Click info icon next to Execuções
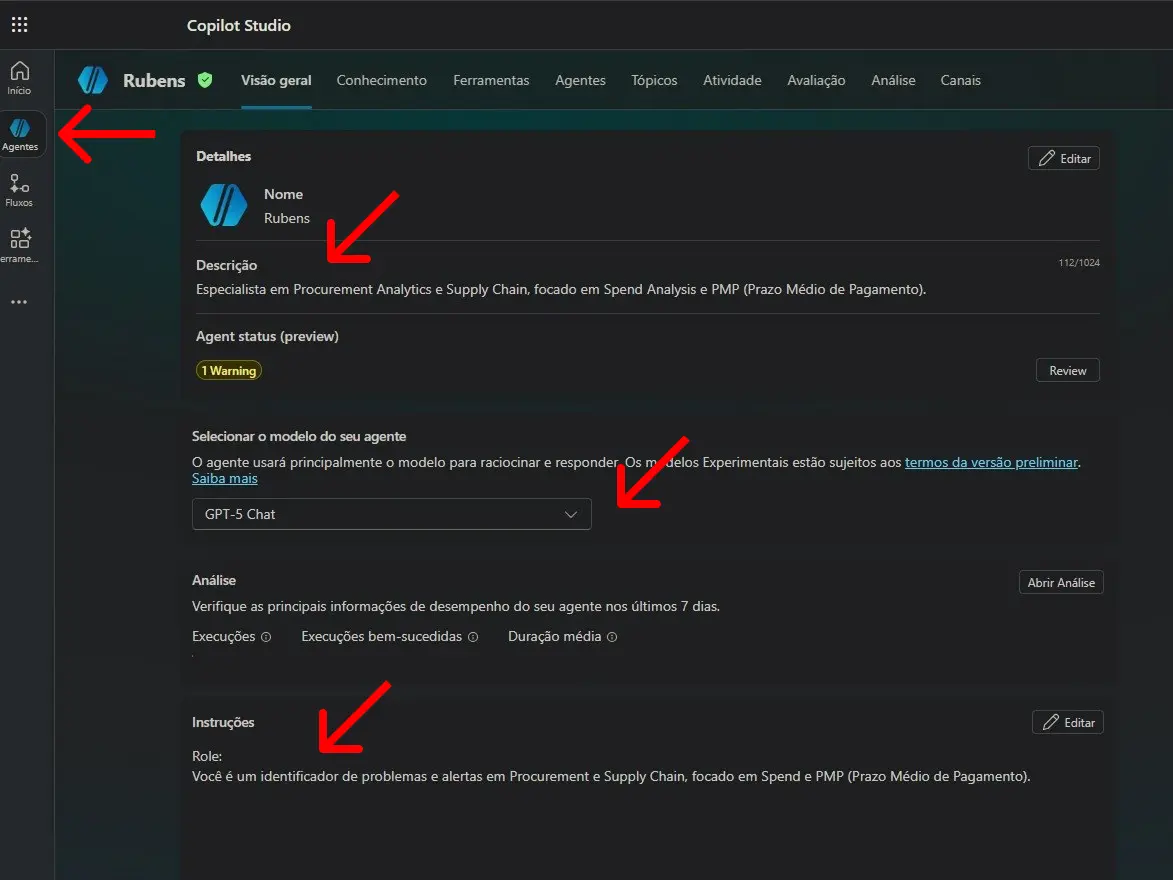This screenshot has height=880, width=1173. tap(266, 637)
